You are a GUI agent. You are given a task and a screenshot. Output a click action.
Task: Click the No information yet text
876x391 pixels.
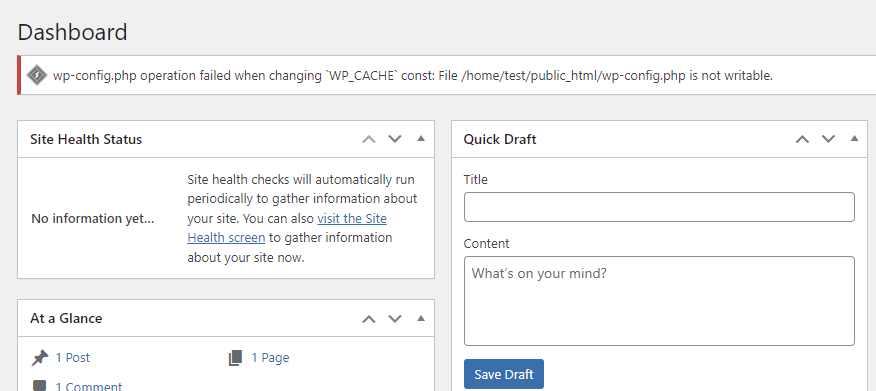tap(93, 218)
